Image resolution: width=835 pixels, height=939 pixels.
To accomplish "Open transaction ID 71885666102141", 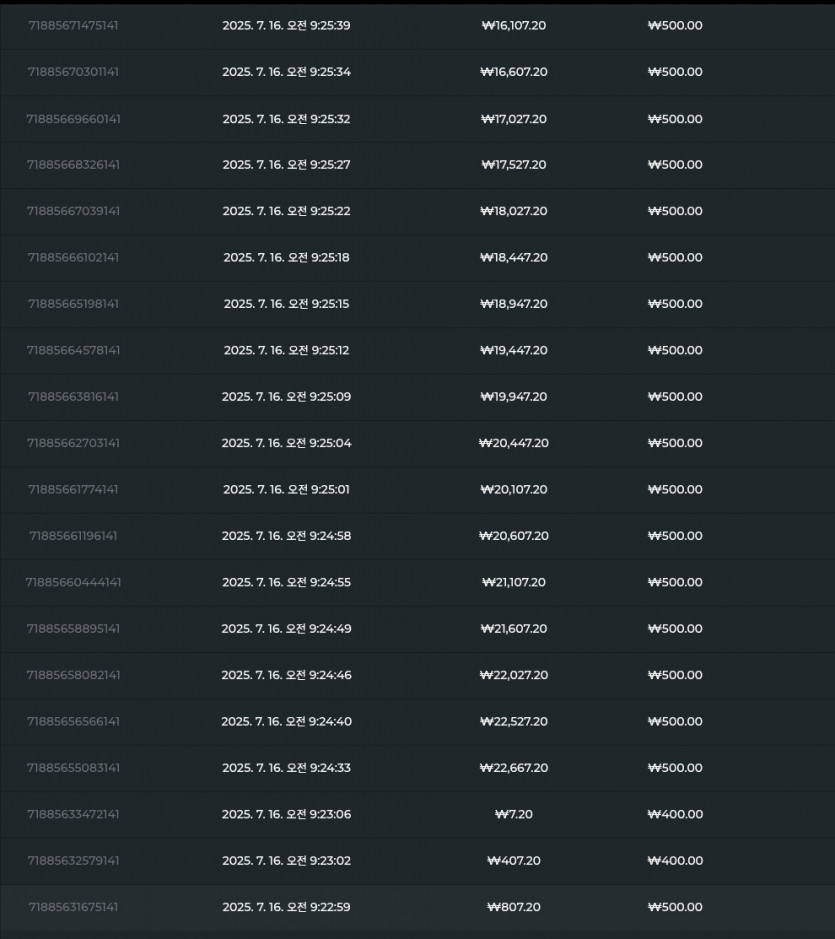I will click(73, 258).
